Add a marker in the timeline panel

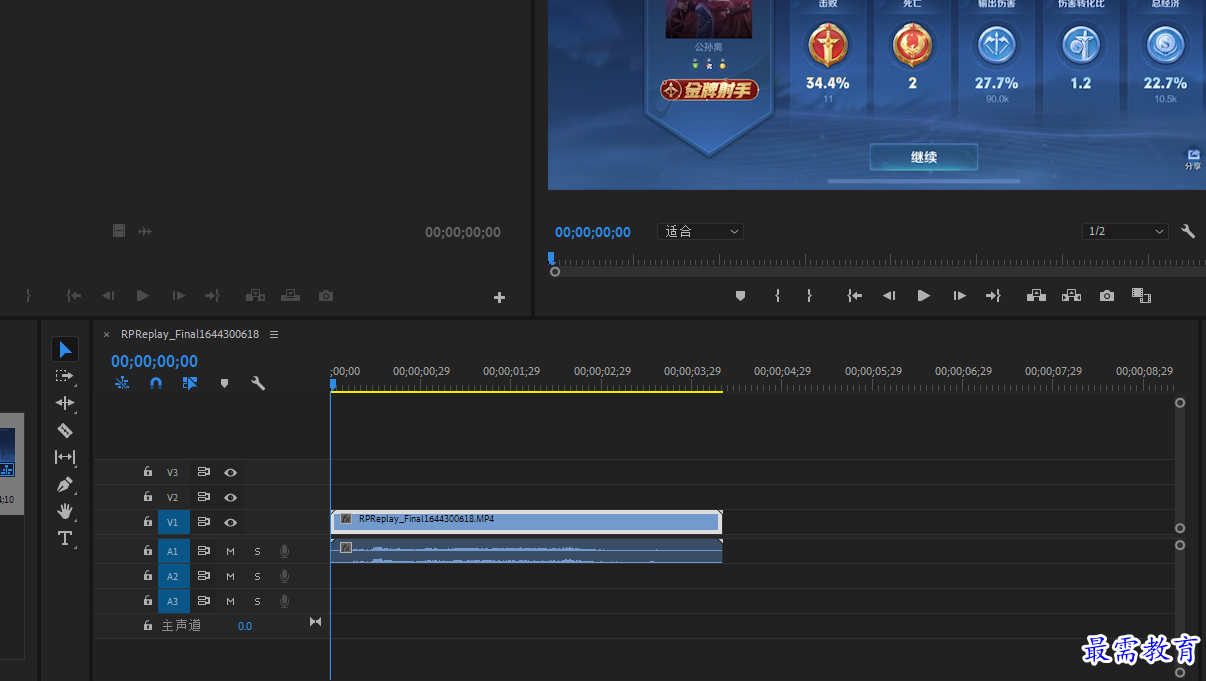click(224, 383)
